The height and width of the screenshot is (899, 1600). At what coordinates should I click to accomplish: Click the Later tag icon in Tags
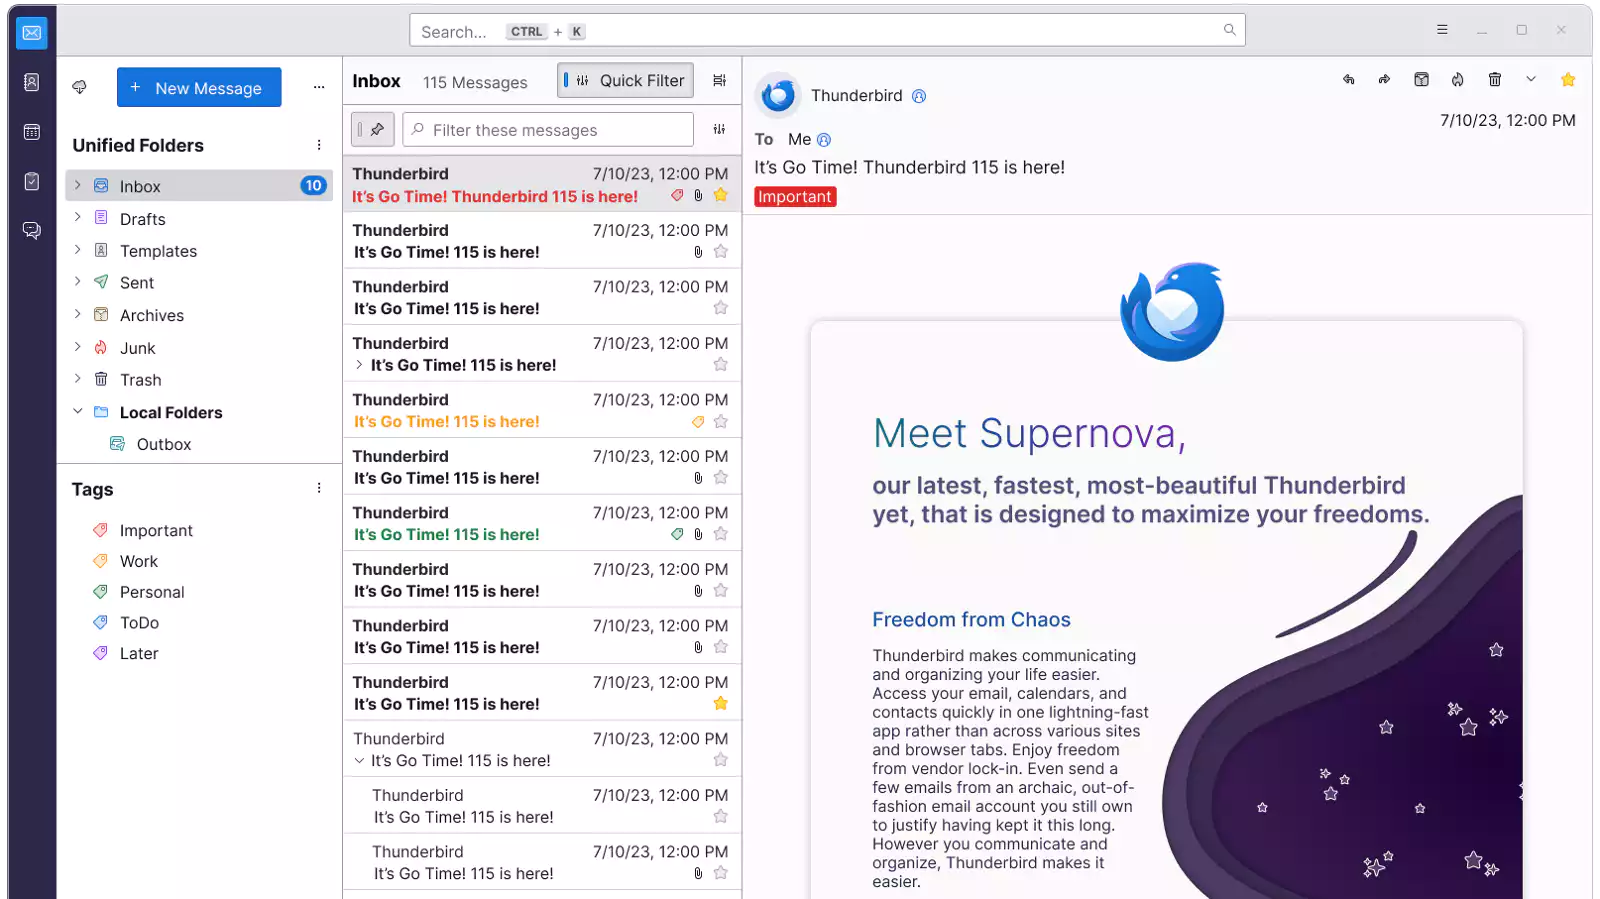100,653
